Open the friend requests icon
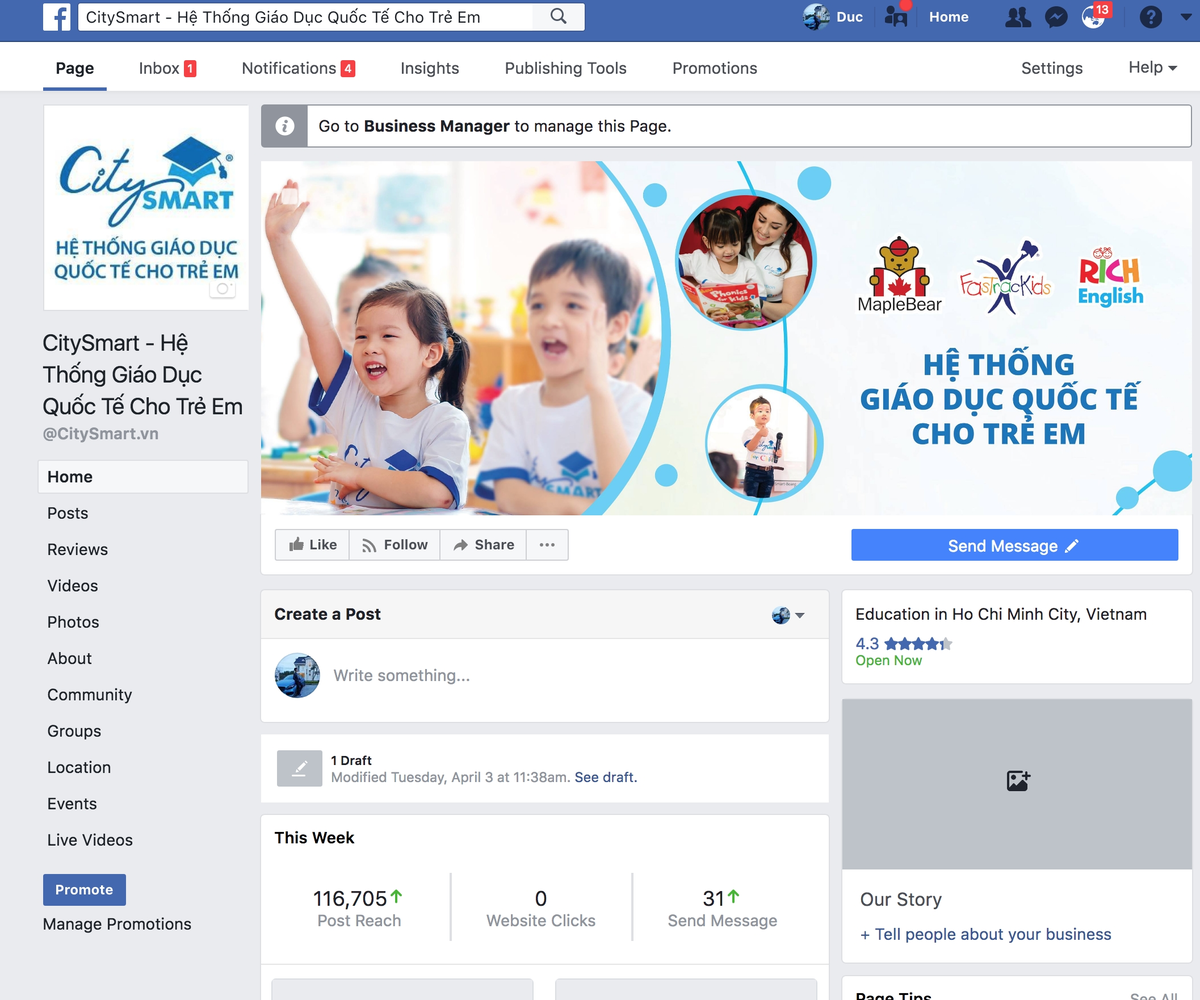 pyautogui.click(x=1018, y=17)
